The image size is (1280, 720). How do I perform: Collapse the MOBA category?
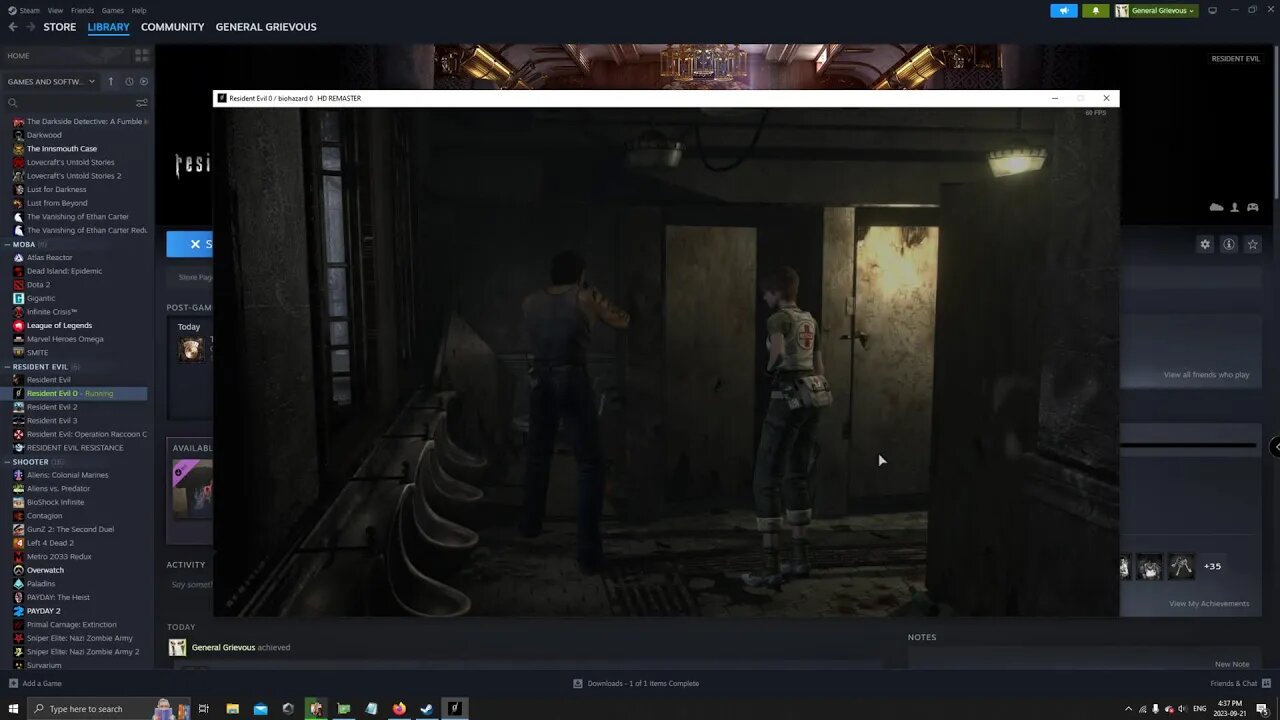(23, 244)
